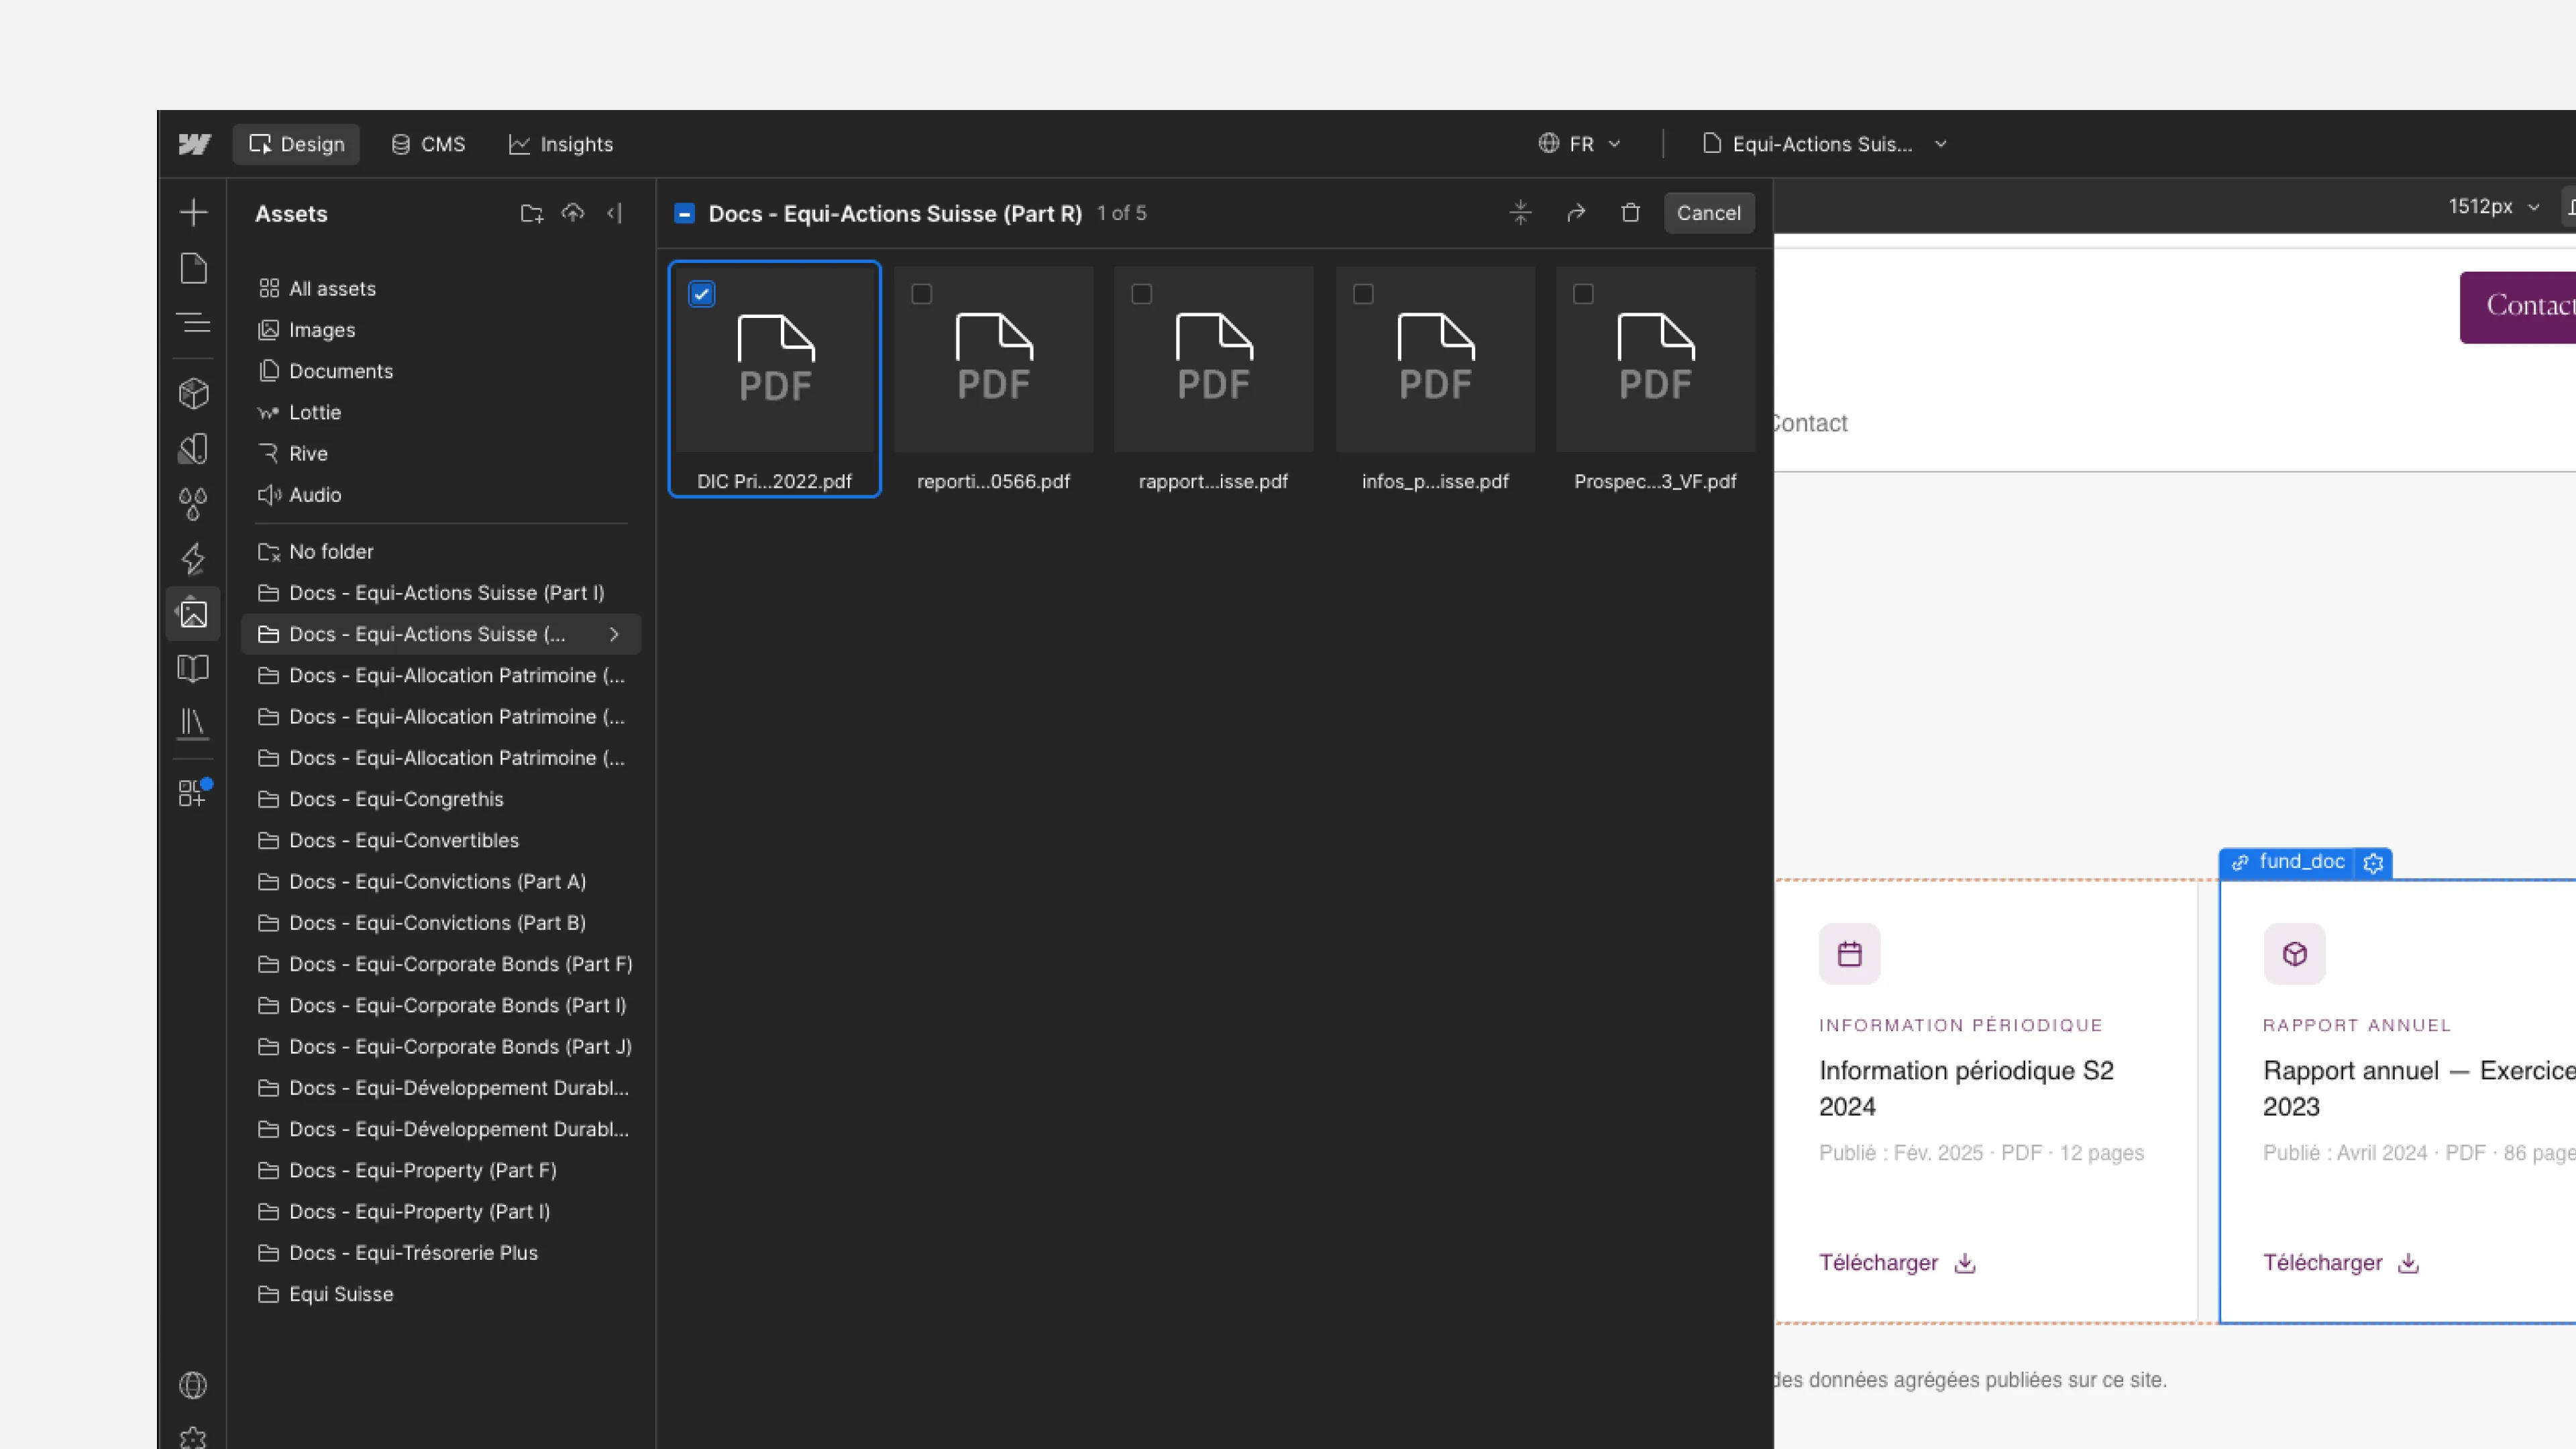This screenshot has height=1449, width=2576.
Task: Open the Components panel cube icon
Action: [x=193, y=393]
